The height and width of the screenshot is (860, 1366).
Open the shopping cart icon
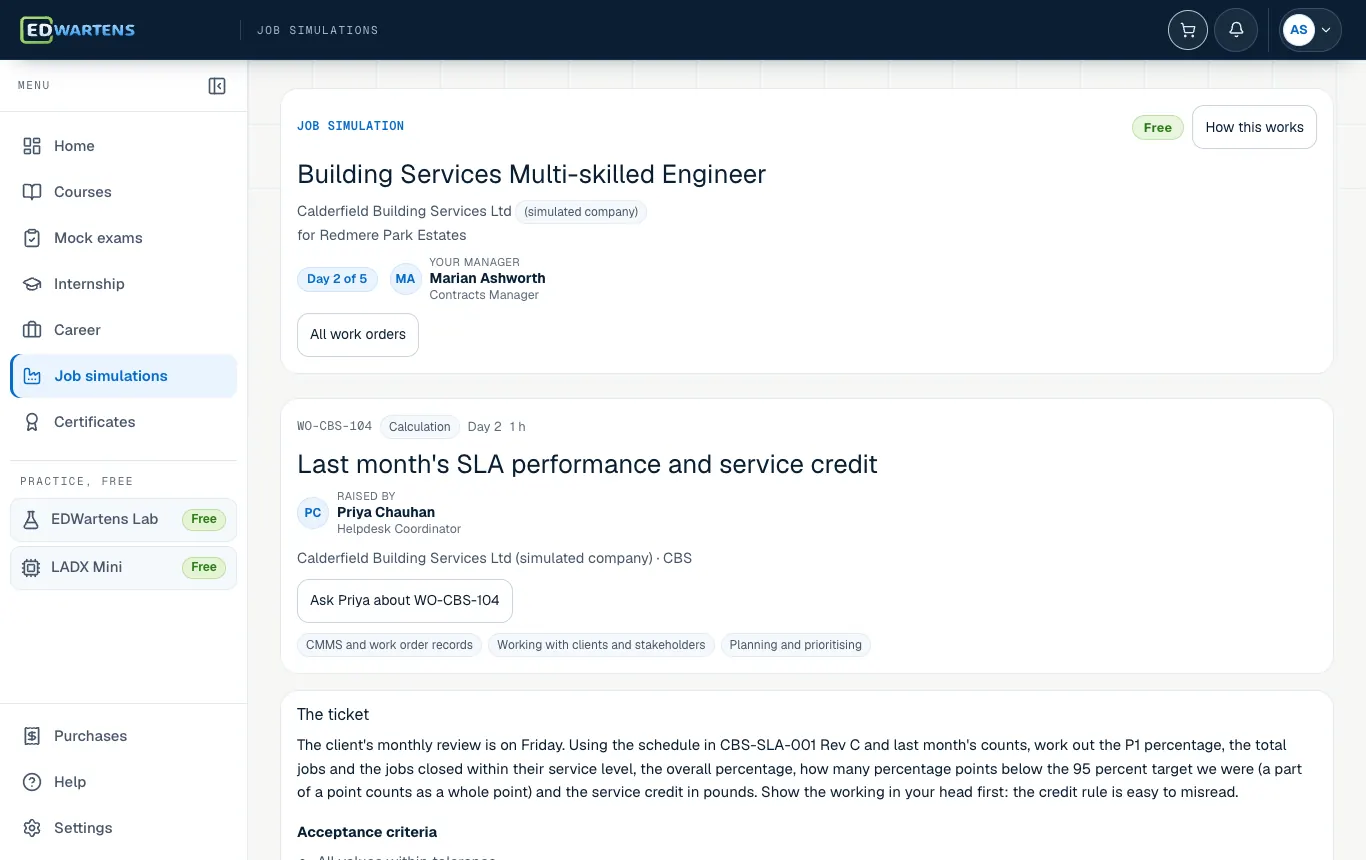click(1188, 30)
